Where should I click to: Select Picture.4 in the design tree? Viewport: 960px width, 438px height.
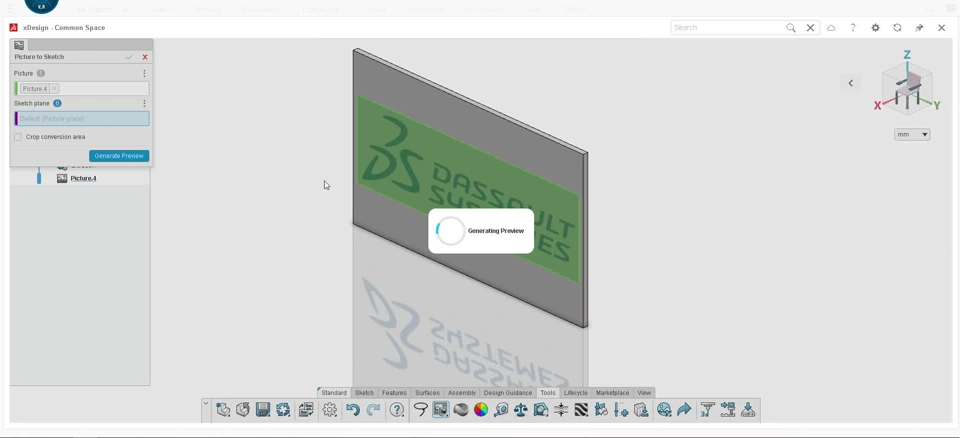(83, 178)
